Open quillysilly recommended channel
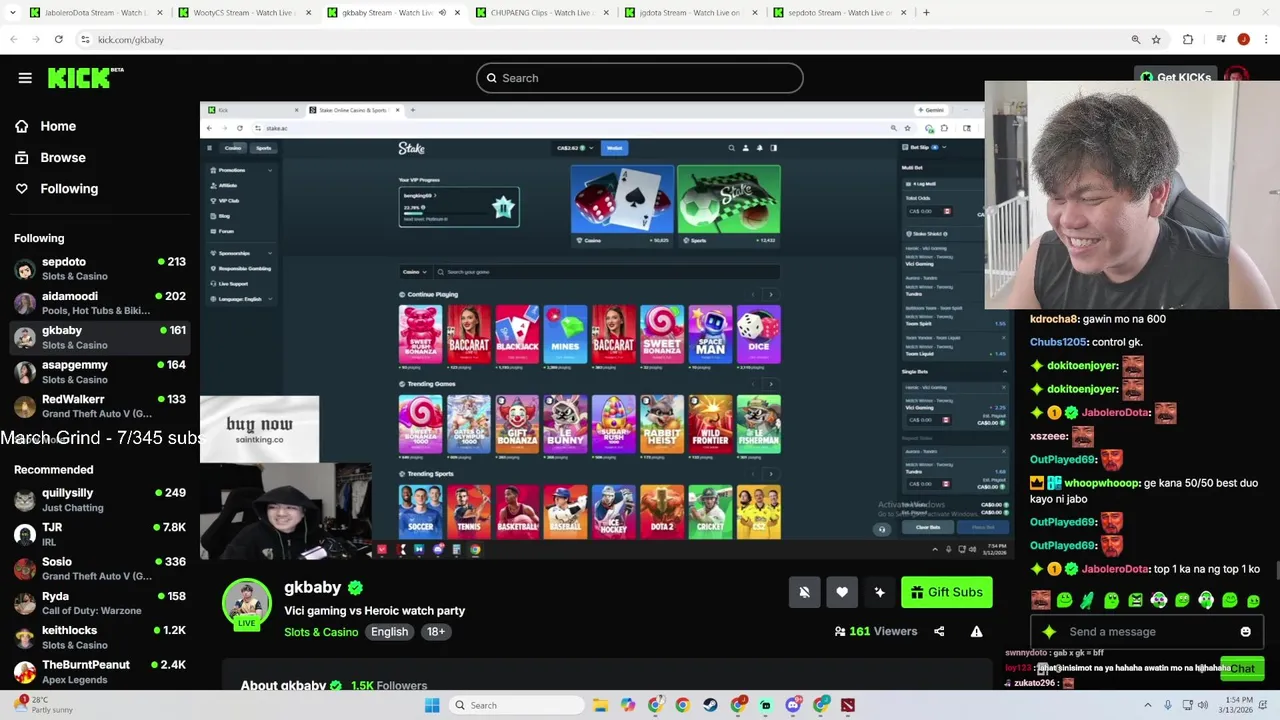This screenshot has width=1280, height=720. [x=100, y=500]
